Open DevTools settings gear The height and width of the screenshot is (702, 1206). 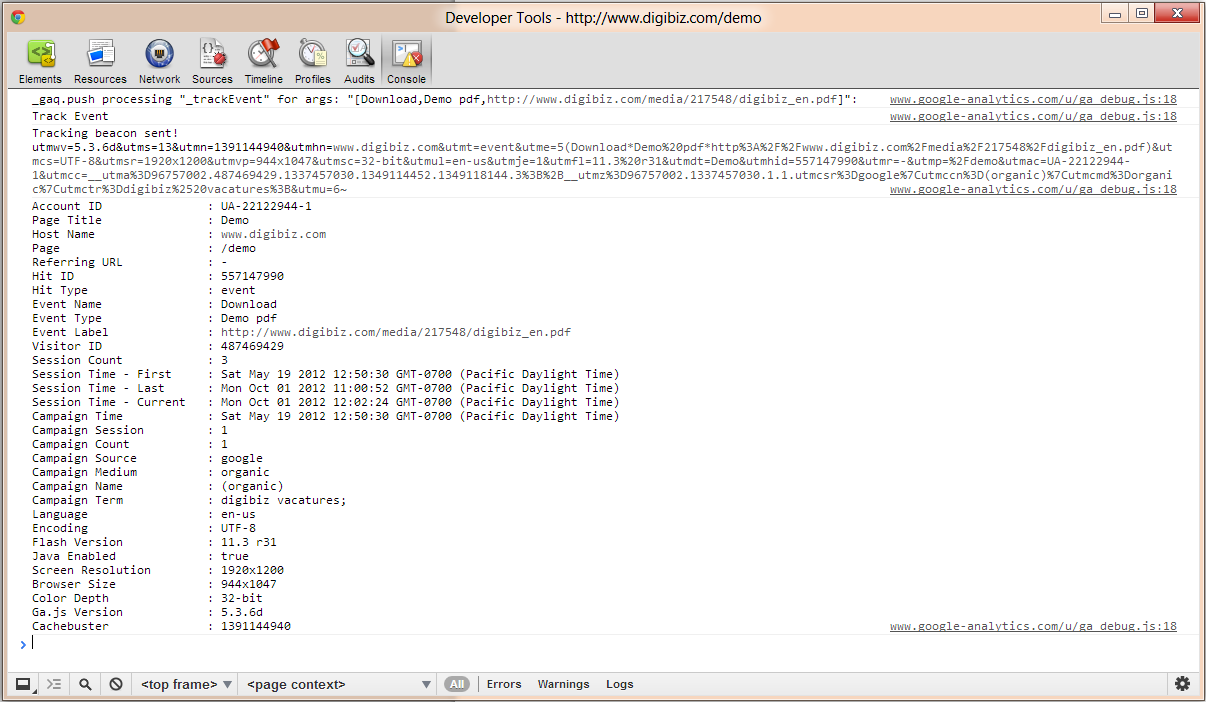point(1182,684)
